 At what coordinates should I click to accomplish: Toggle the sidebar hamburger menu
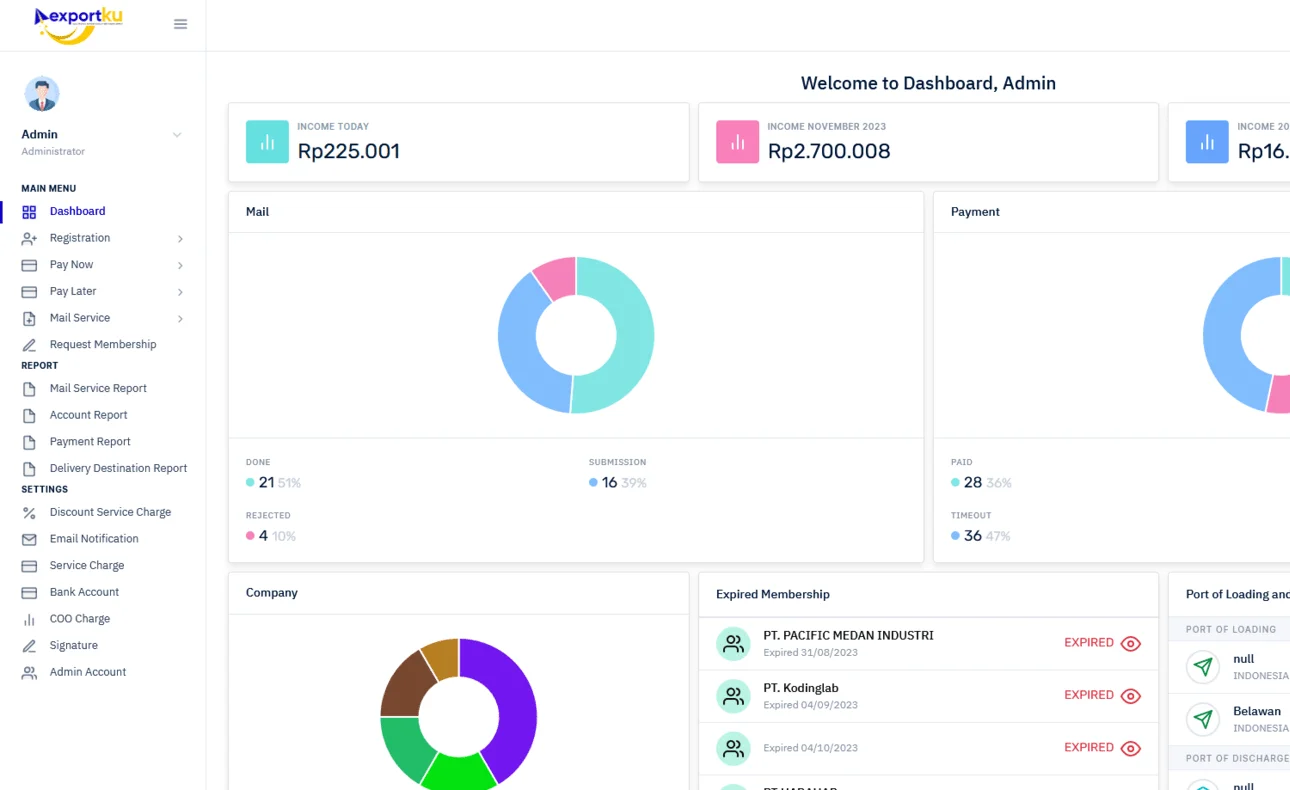click(180, 24)
